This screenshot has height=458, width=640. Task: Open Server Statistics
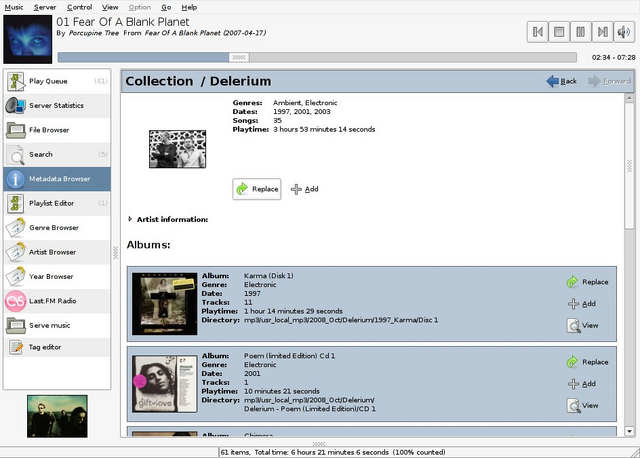click(57, 106)
